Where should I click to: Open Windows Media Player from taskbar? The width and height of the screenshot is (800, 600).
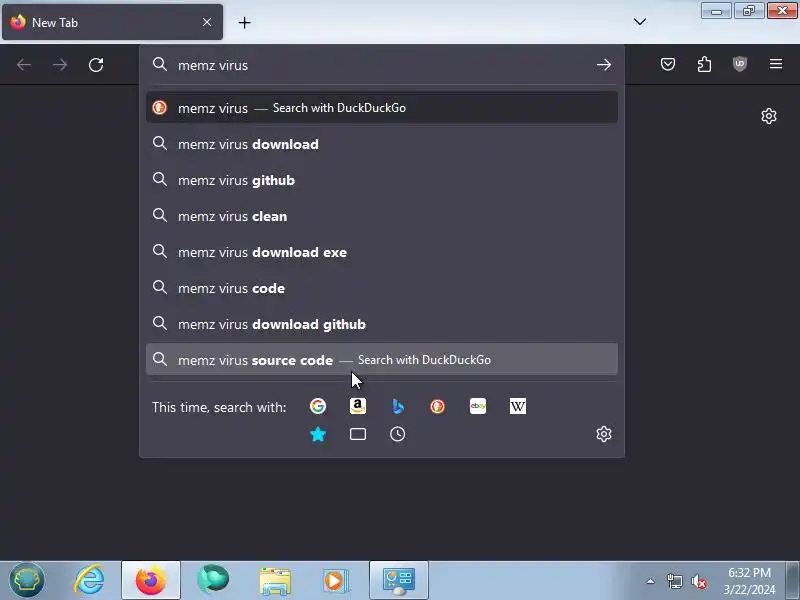[335, 581]
